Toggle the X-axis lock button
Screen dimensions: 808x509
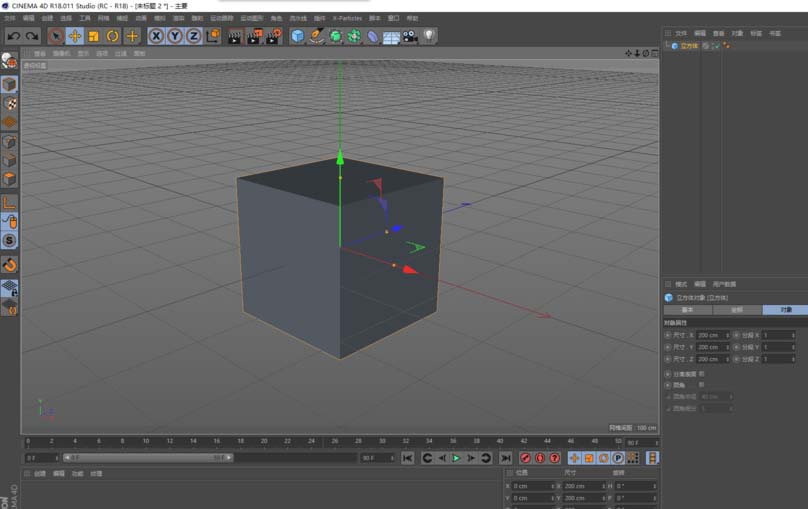click(x=156, y=36)
